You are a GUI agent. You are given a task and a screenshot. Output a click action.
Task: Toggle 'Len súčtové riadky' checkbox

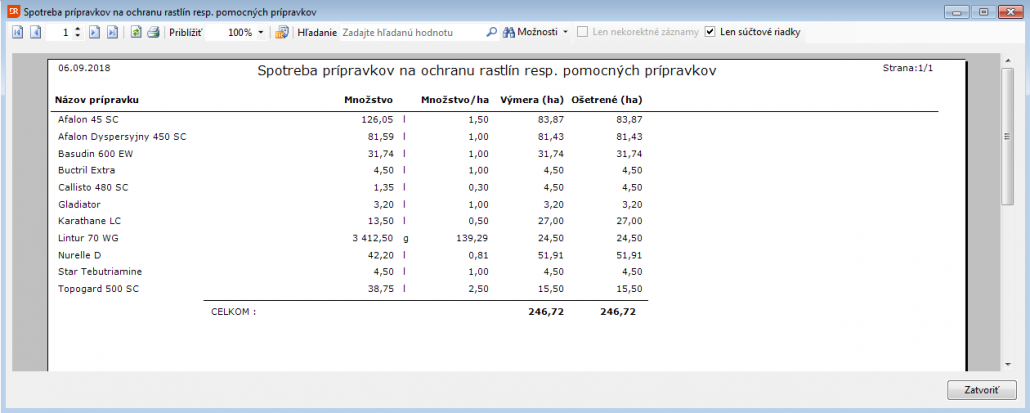(709, 32)
